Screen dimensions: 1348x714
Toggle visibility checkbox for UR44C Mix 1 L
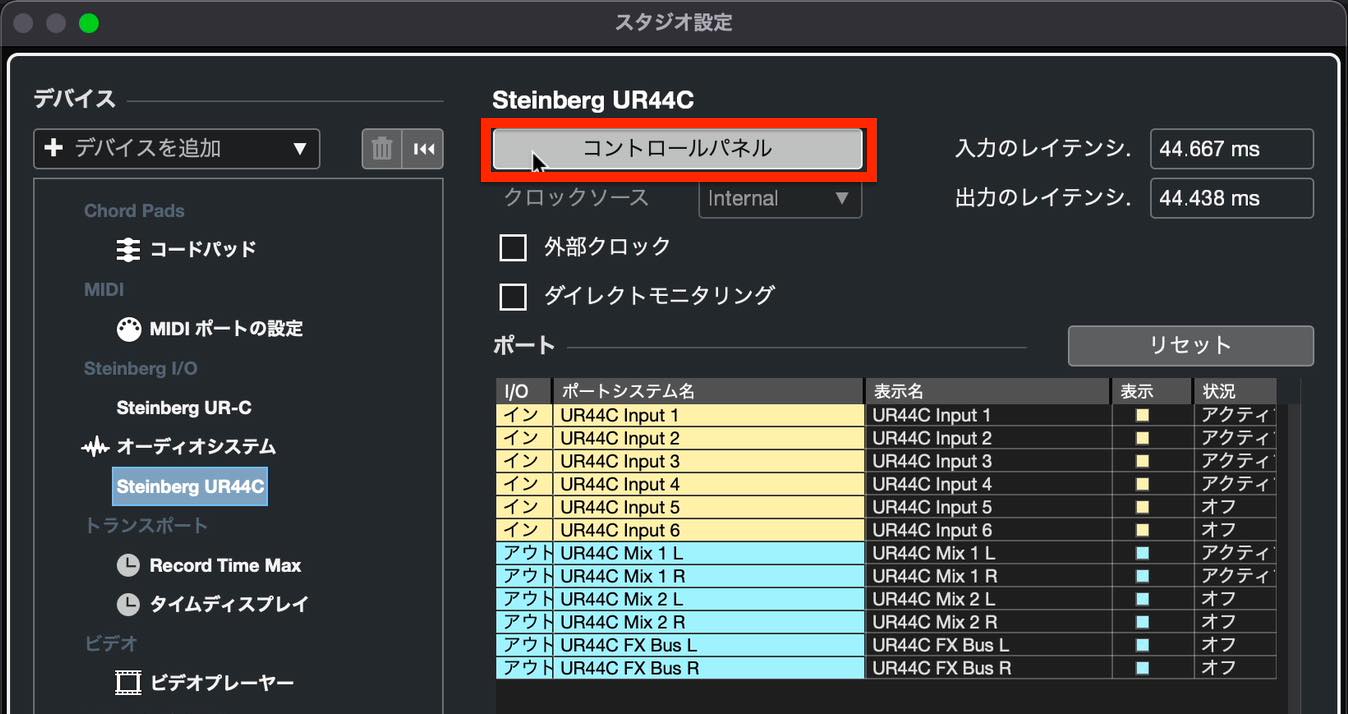(x=1142, y=553)
